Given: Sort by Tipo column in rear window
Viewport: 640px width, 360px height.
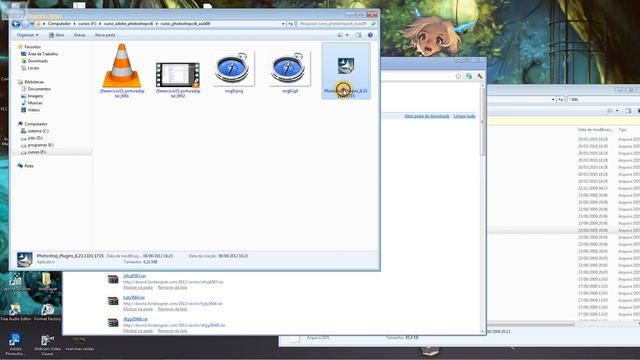Looking at the screenshot, I should click(x=622, y=130).
